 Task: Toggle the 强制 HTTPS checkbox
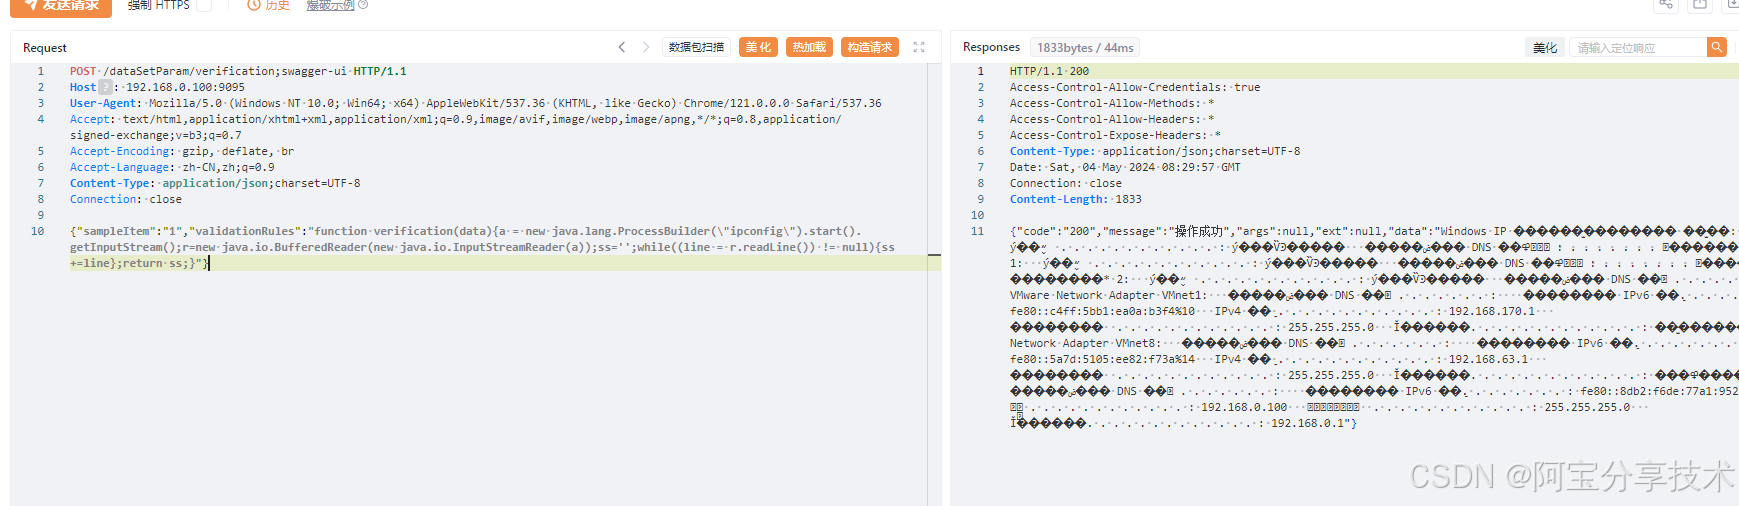point(204,5)
